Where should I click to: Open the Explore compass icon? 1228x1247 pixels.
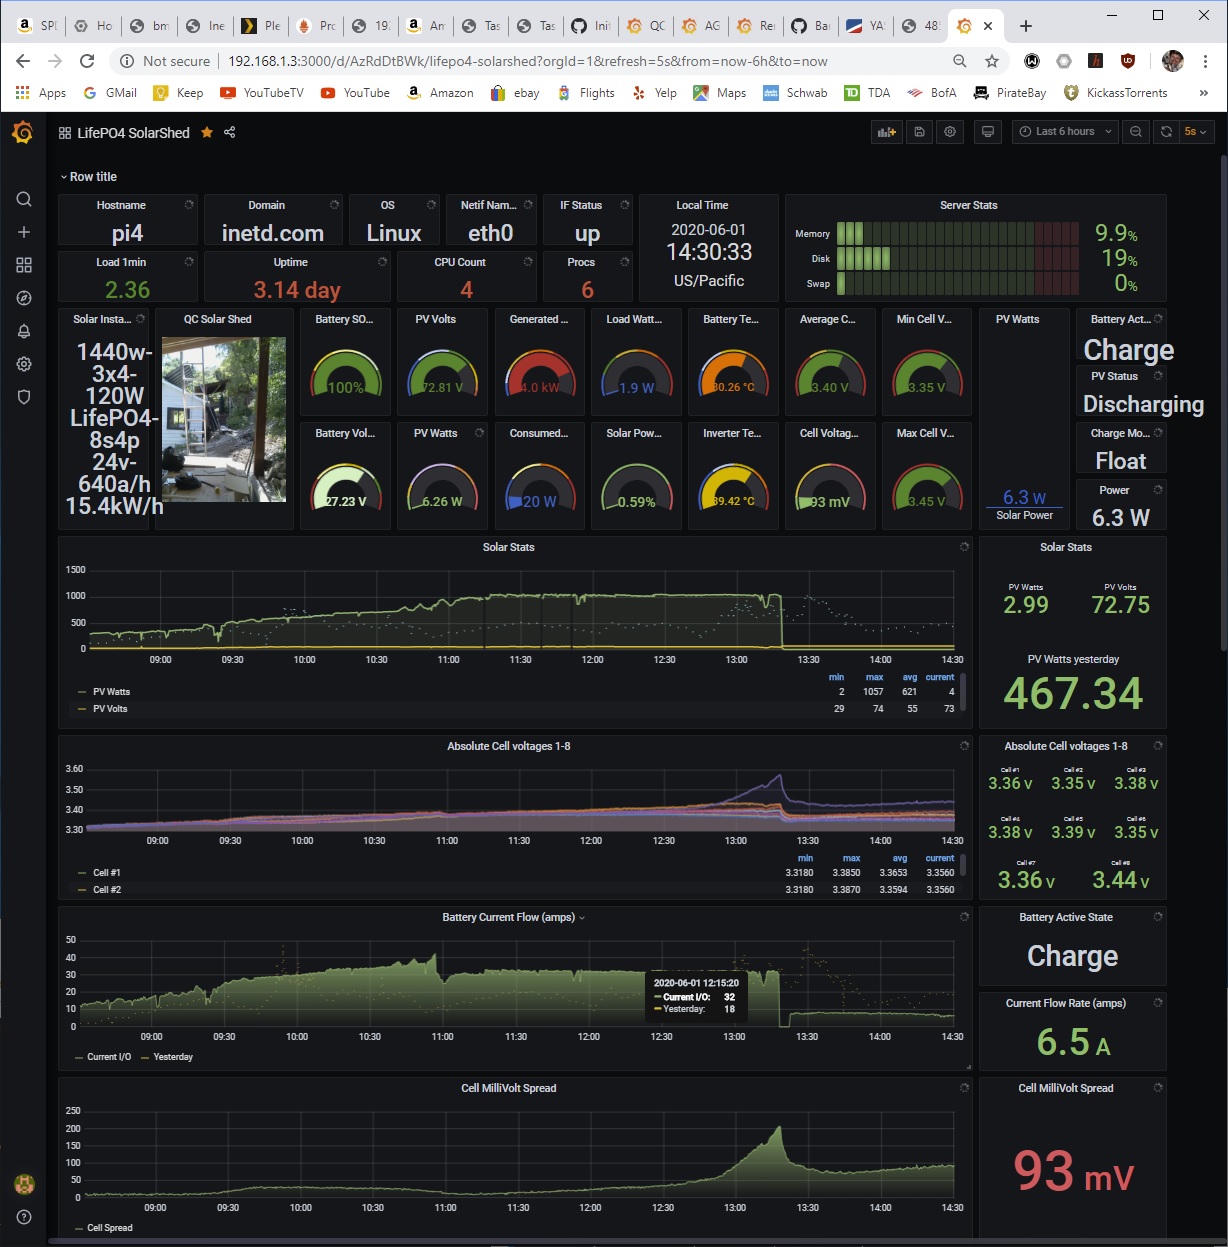point(24,298)
